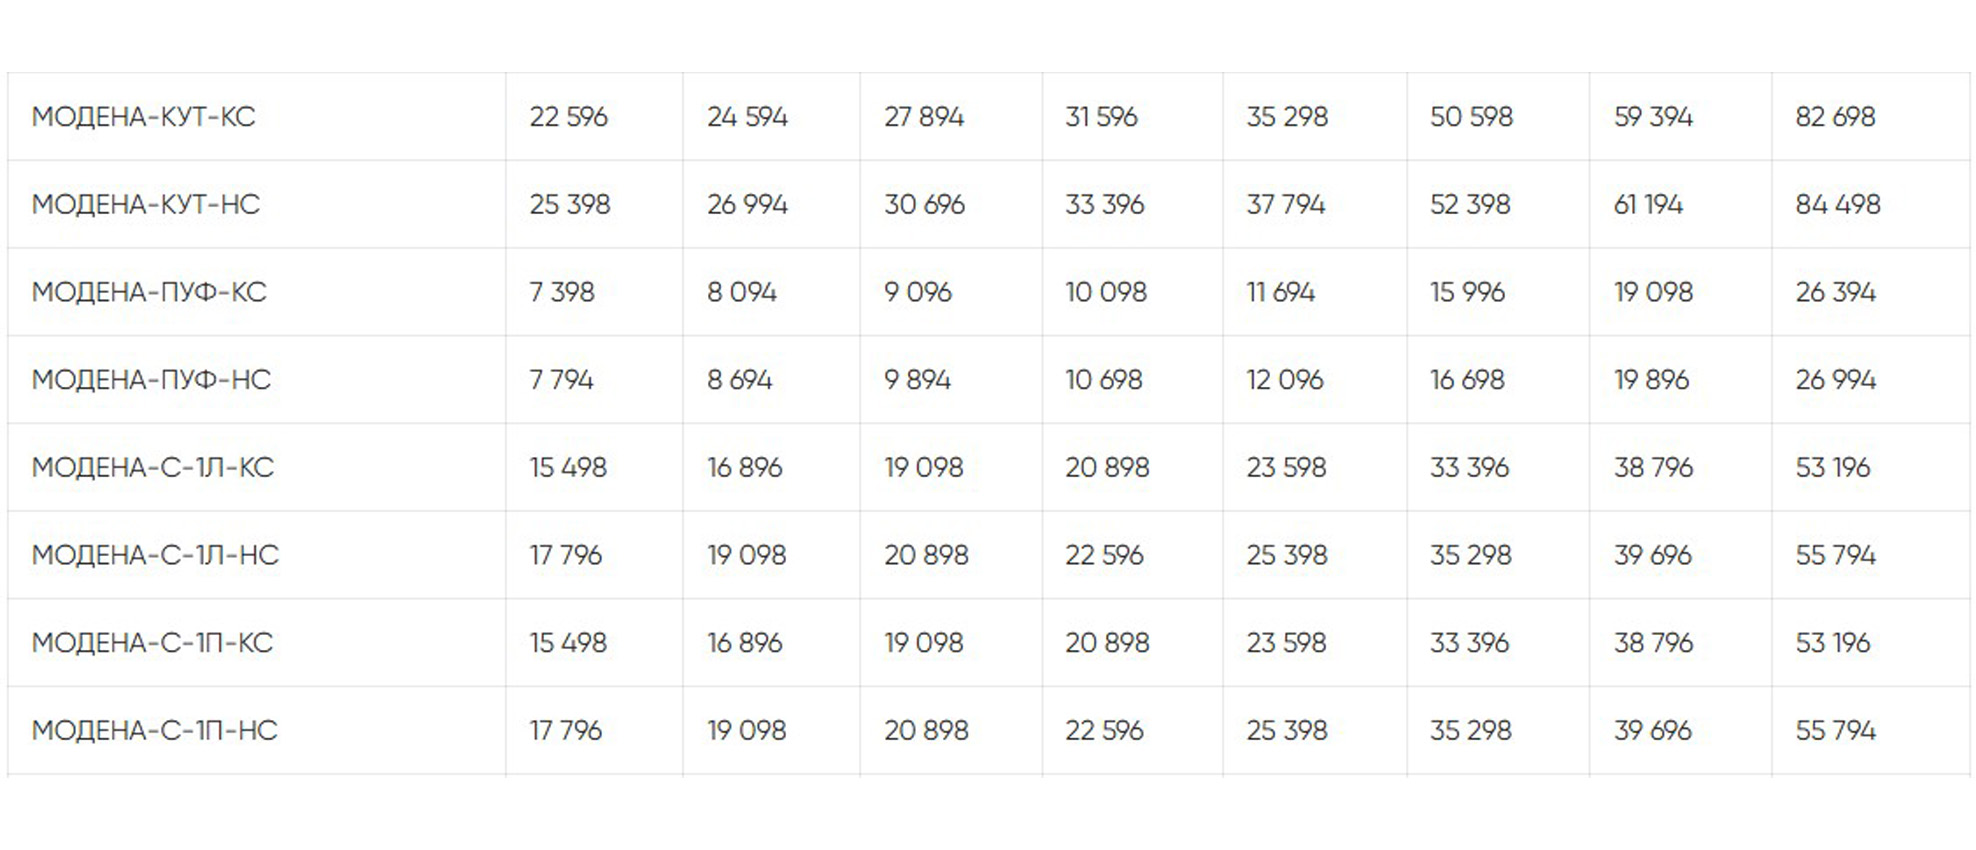Click the 61 194 price value
The width and height of the screenshot is (1976, 850).
pyautogui.click(x=1648, y=205)
